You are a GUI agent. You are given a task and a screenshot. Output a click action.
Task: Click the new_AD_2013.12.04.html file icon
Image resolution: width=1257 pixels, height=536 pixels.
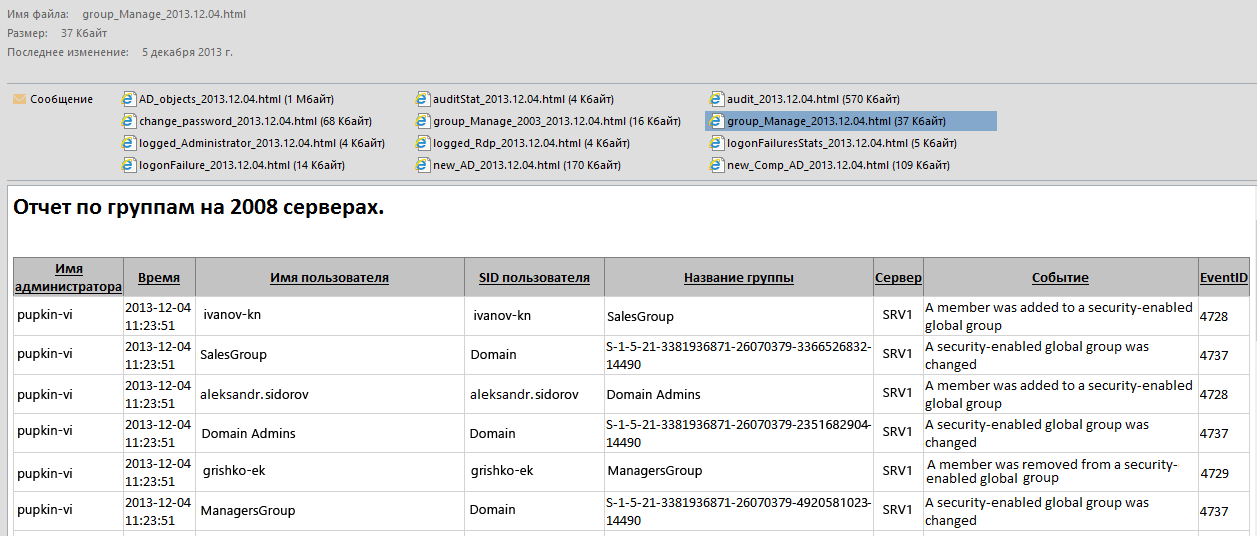[424, 165]
